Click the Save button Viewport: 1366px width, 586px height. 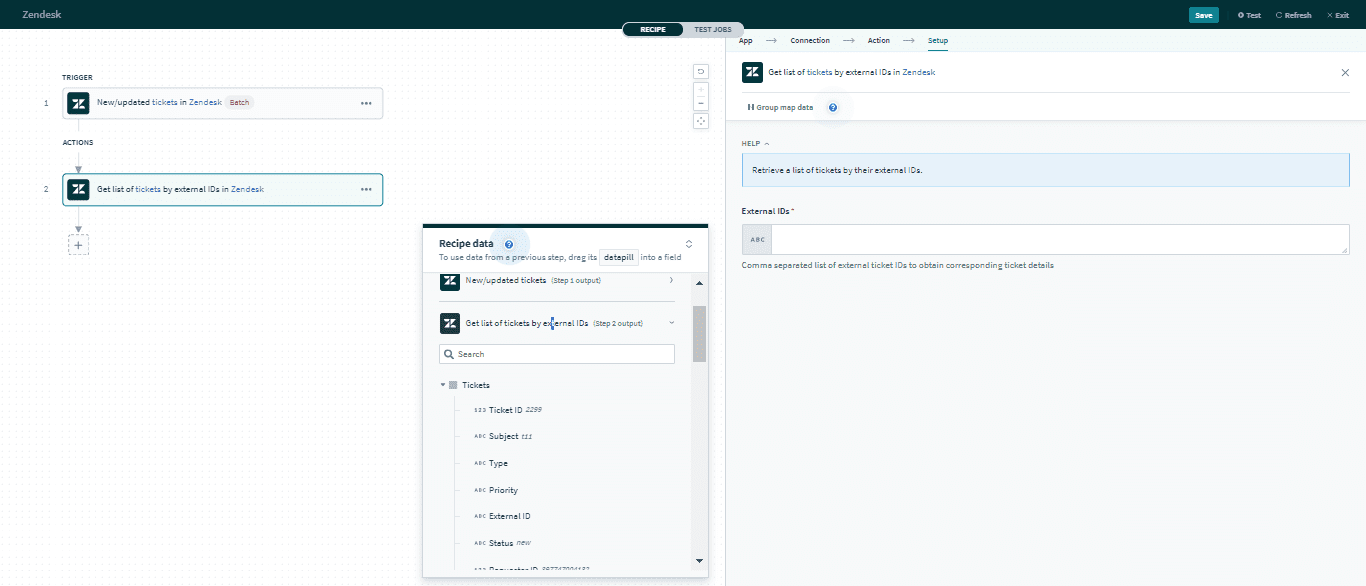coord(1203,15)
